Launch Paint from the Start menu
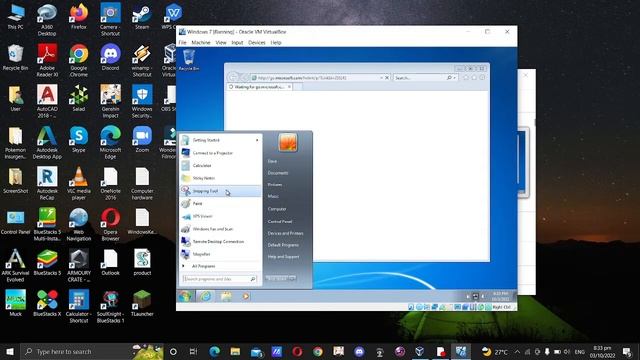Screen dimensions: 640x360 click(x=220, y=203)
